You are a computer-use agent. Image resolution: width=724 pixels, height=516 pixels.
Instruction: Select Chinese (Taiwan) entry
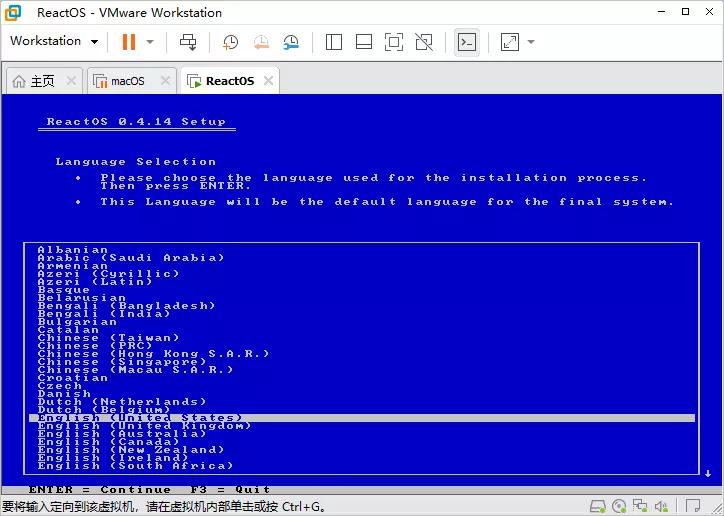tap(109, 338)
